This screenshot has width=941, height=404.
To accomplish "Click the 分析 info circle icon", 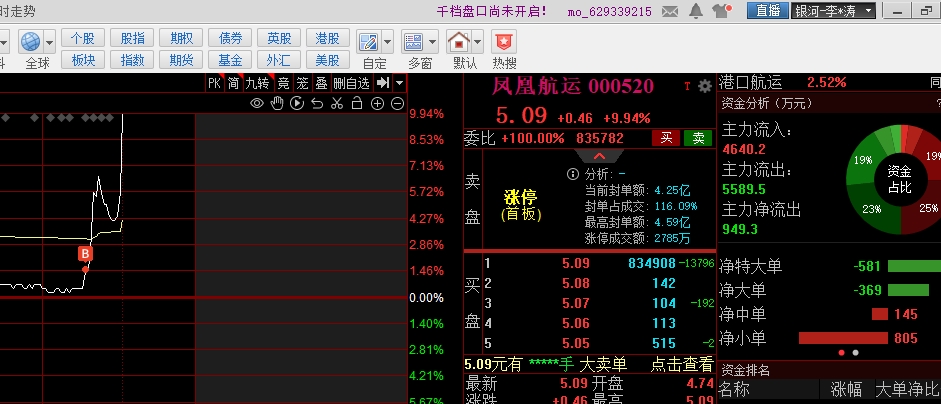I will (x=573, y=174).
